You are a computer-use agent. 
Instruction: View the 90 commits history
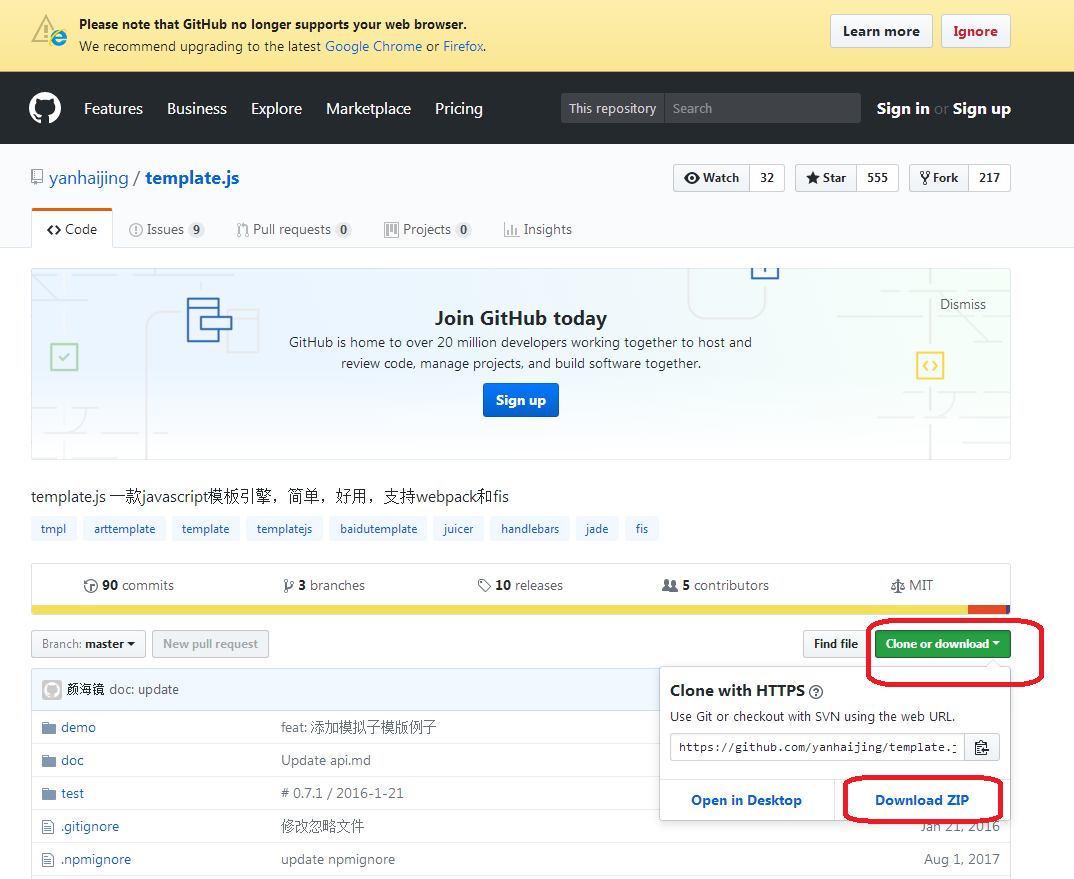[129, 586]
